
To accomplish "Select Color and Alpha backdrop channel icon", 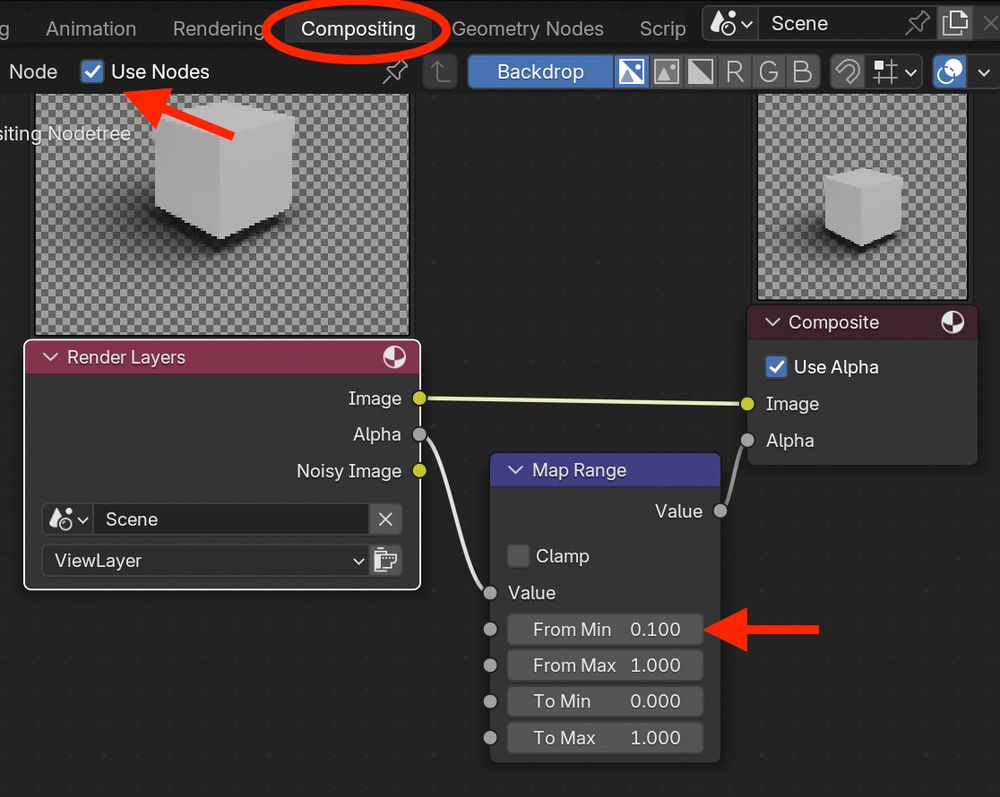I will tap(631, 71).
